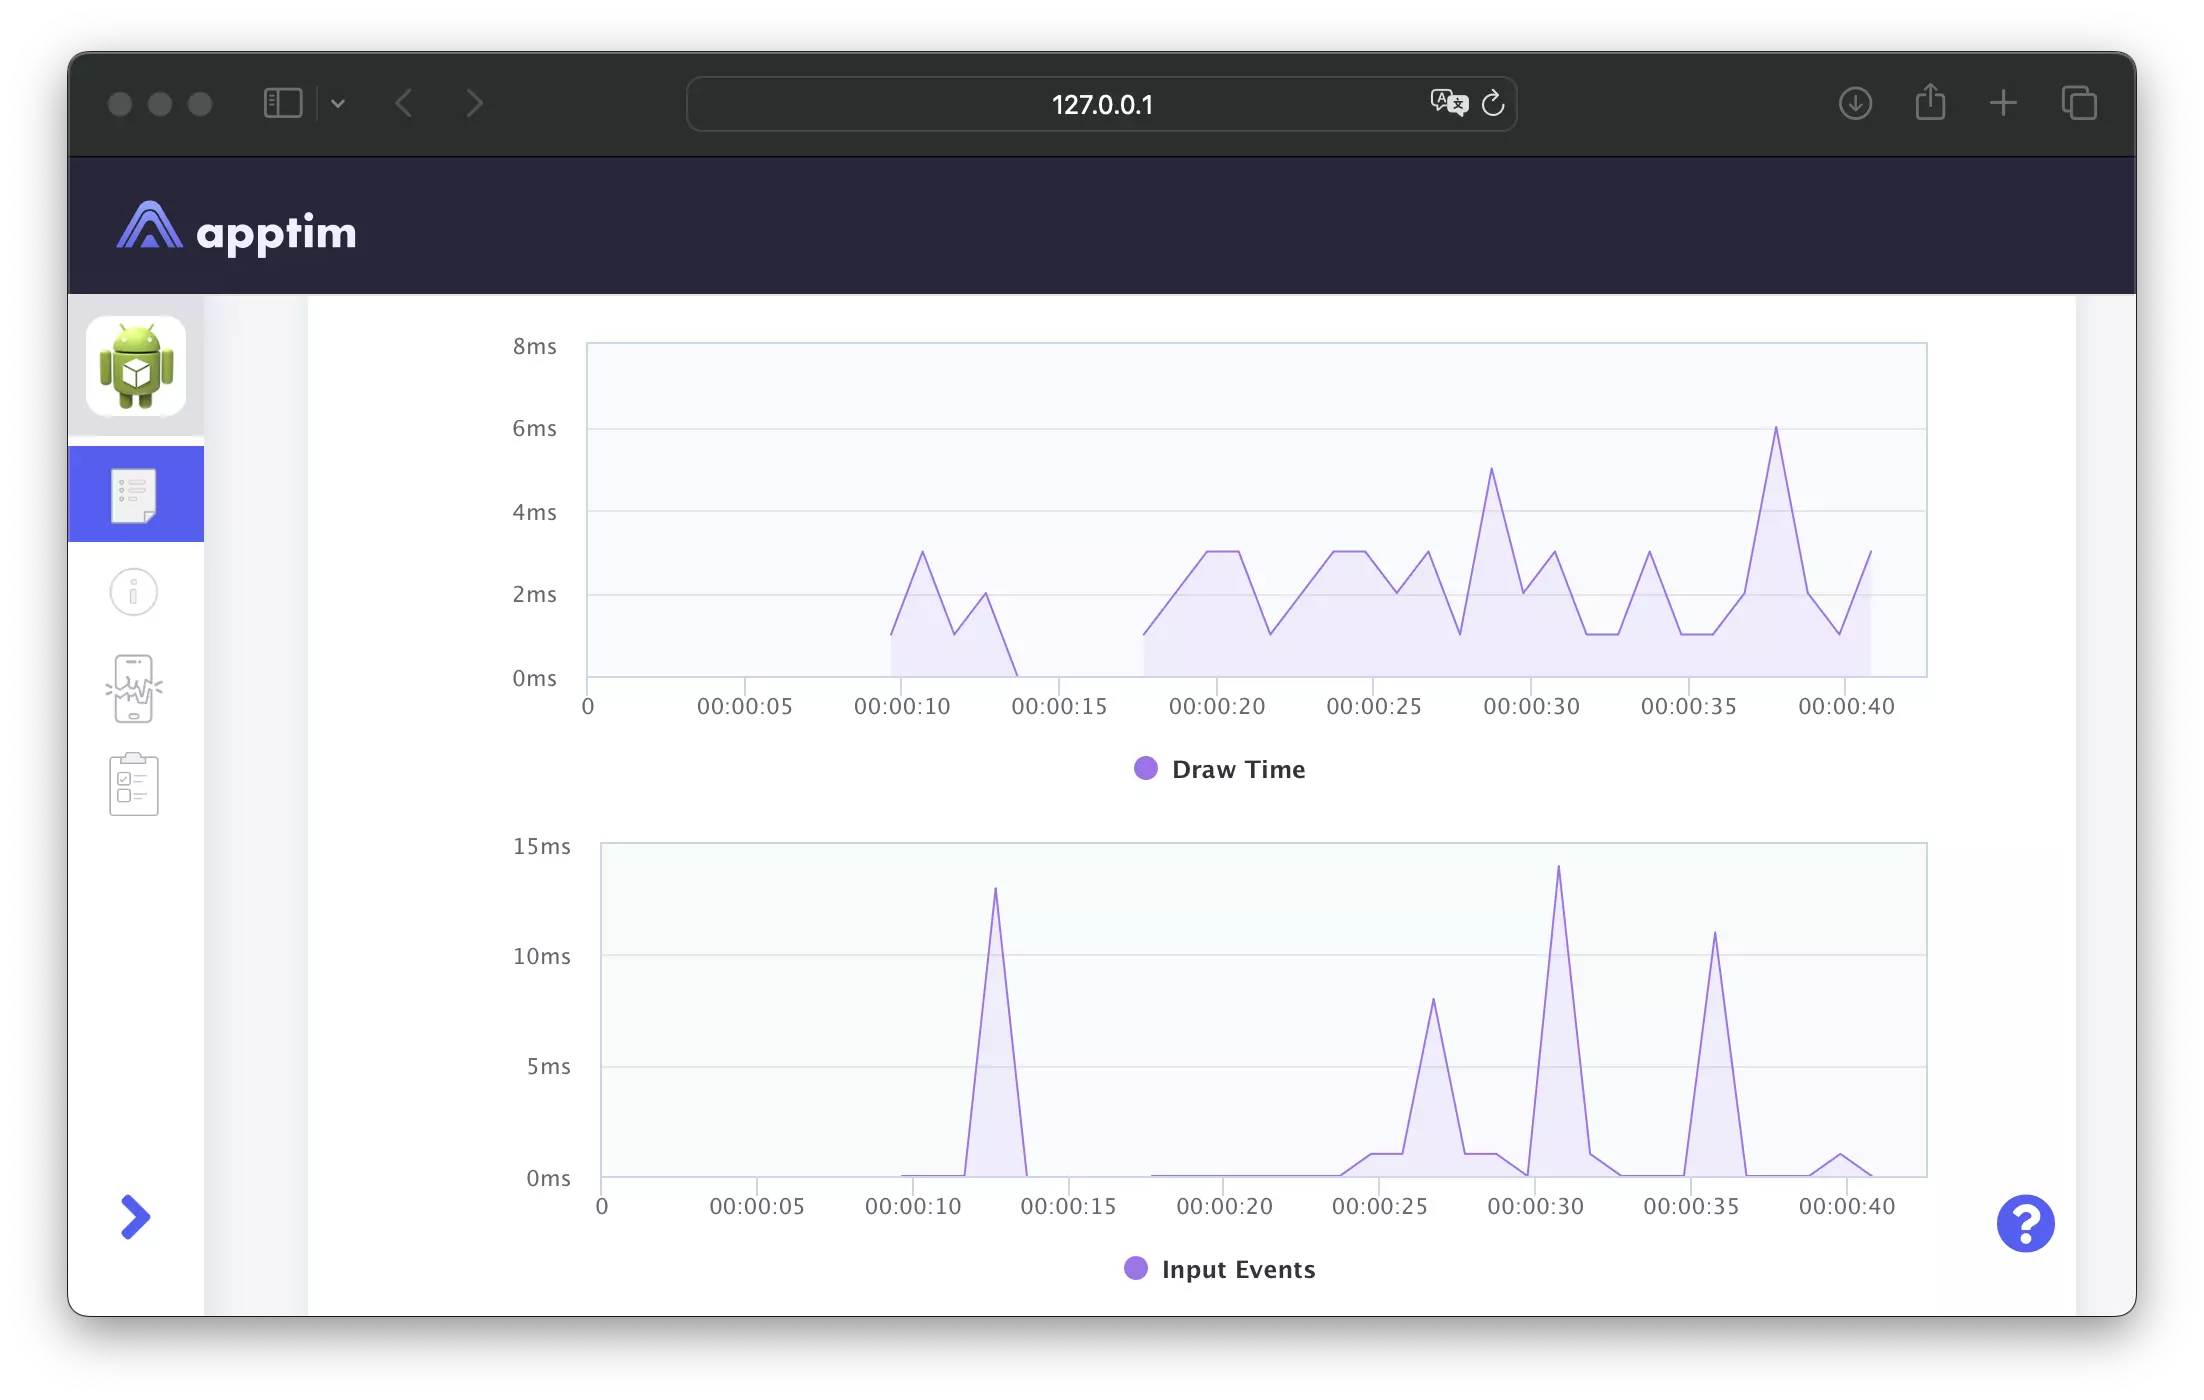Open the crash report icon in the sidebar
This screenshot has width=2204, height=1400.
point(133,687)
